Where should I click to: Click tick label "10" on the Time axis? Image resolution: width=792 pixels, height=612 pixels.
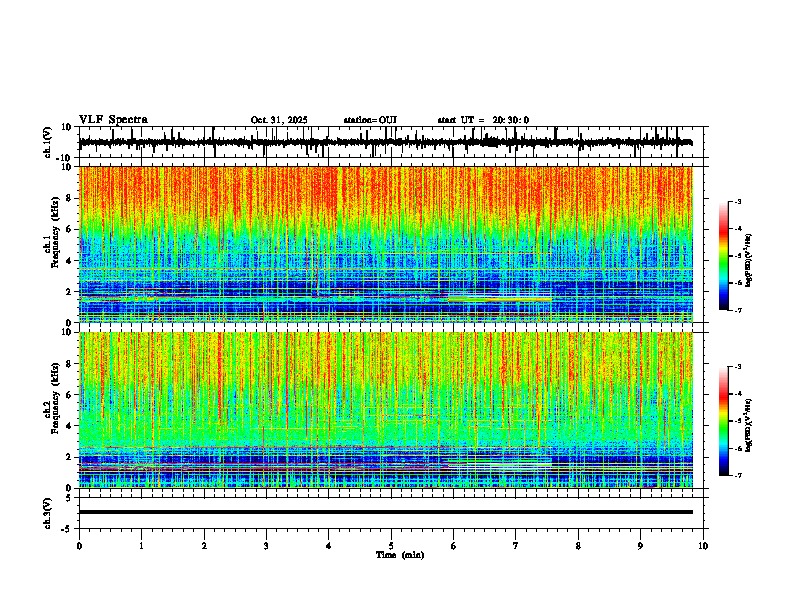(703, 546)
